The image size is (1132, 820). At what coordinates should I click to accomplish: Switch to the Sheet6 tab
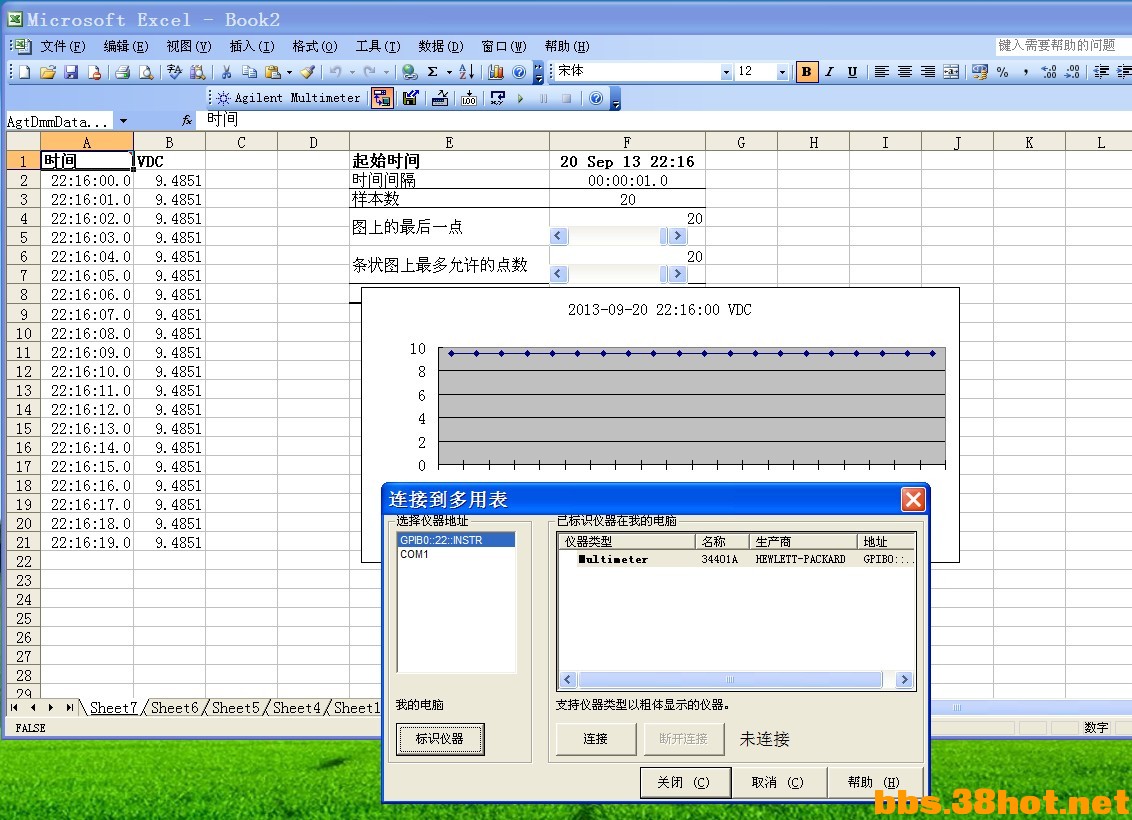click(174, 708)
